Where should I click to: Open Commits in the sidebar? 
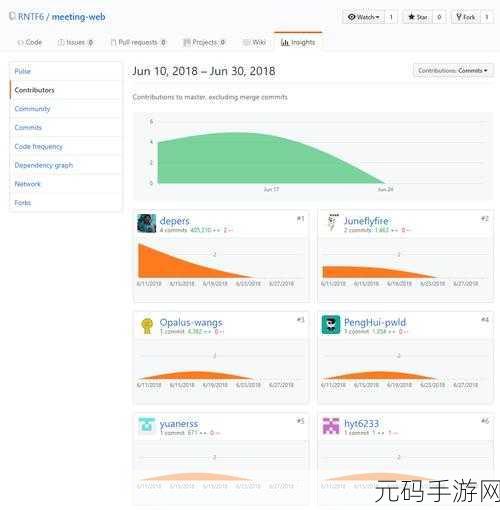66,127
